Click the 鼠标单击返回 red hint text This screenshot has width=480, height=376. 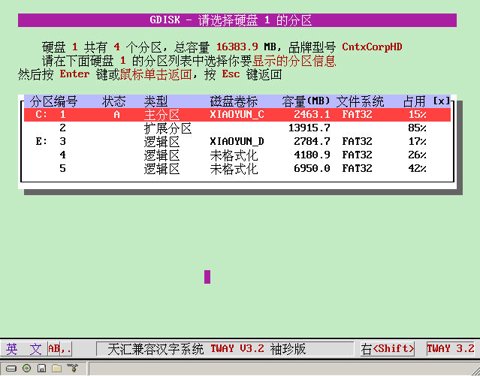click(x=156, y=74)
